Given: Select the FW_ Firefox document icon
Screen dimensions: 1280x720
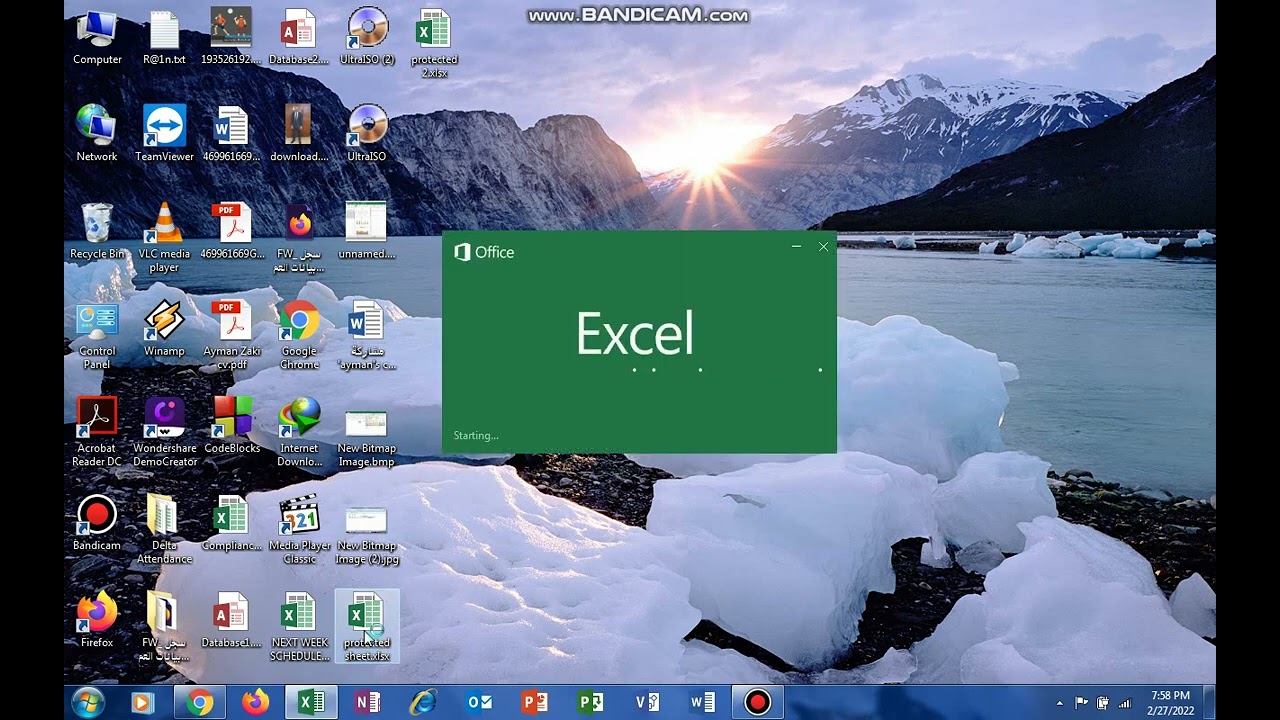Looking at the screenshot, I should pyautogui.click(x=298, y=237).
